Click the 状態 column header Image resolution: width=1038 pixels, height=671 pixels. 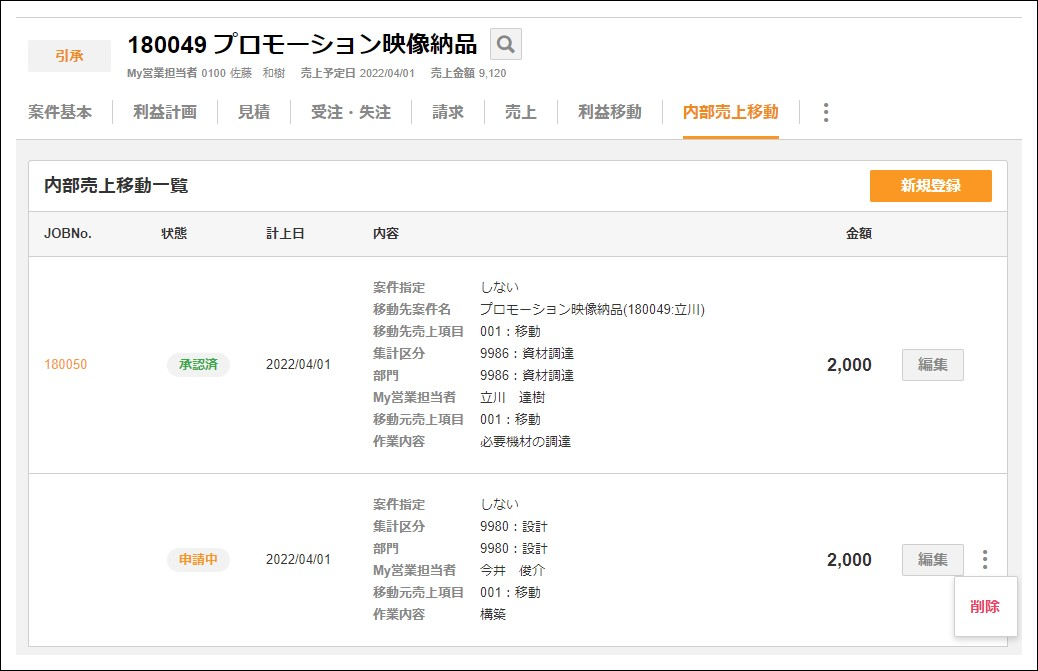[x=174, y=234]
